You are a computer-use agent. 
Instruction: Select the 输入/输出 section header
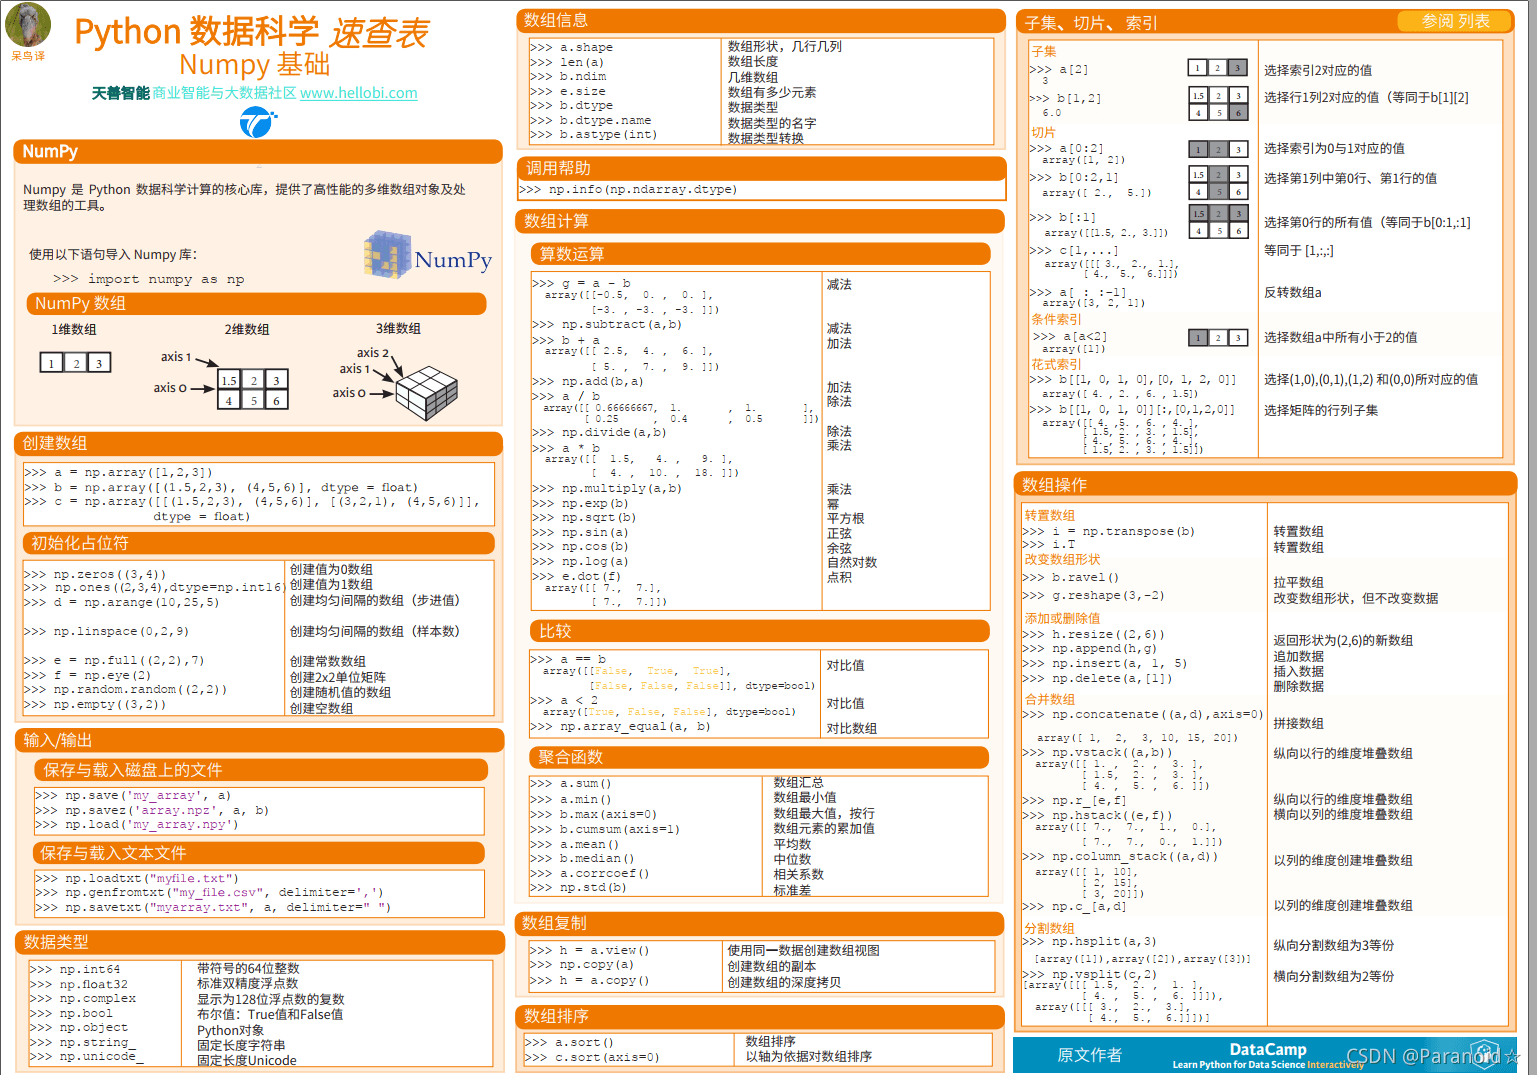tap(259, 740)
